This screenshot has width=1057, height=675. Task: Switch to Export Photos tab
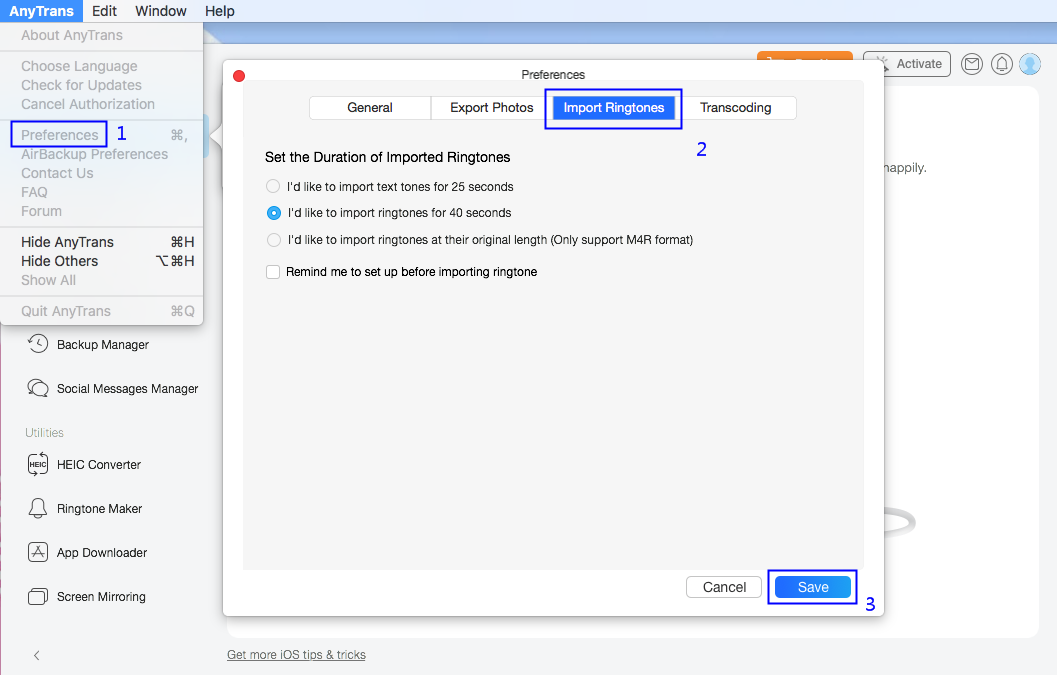coord(491,108)
